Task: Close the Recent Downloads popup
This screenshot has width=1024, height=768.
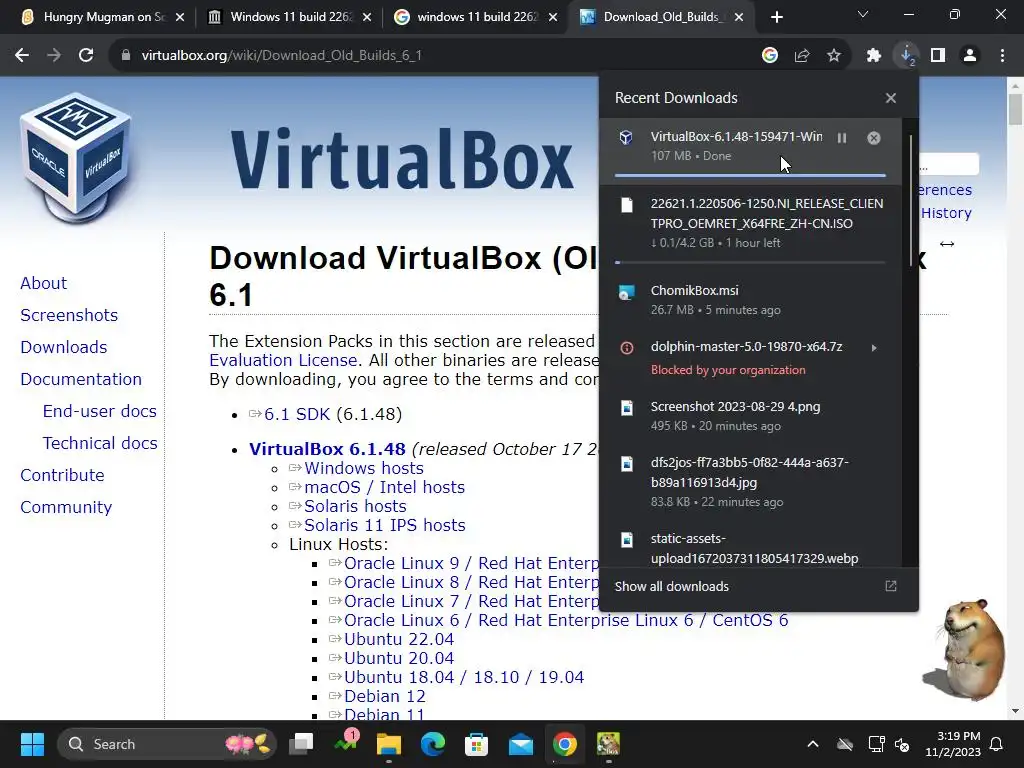Action: pos(891,98)
